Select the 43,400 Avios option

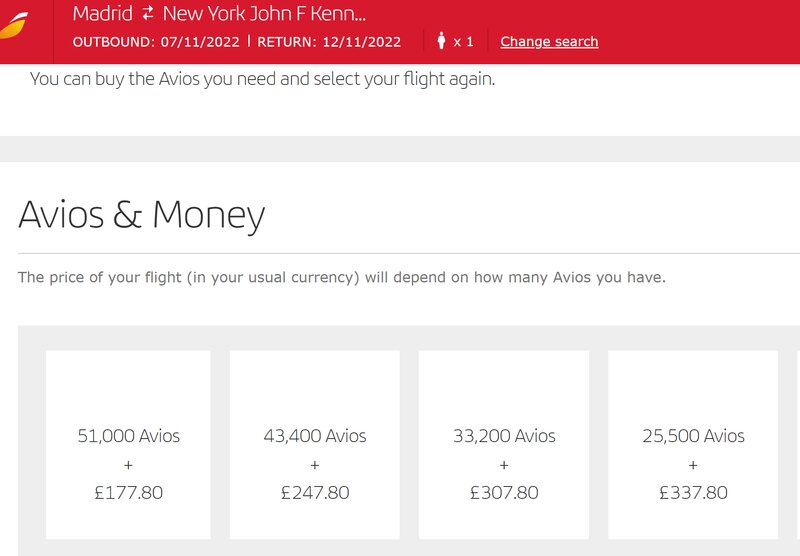315,444
